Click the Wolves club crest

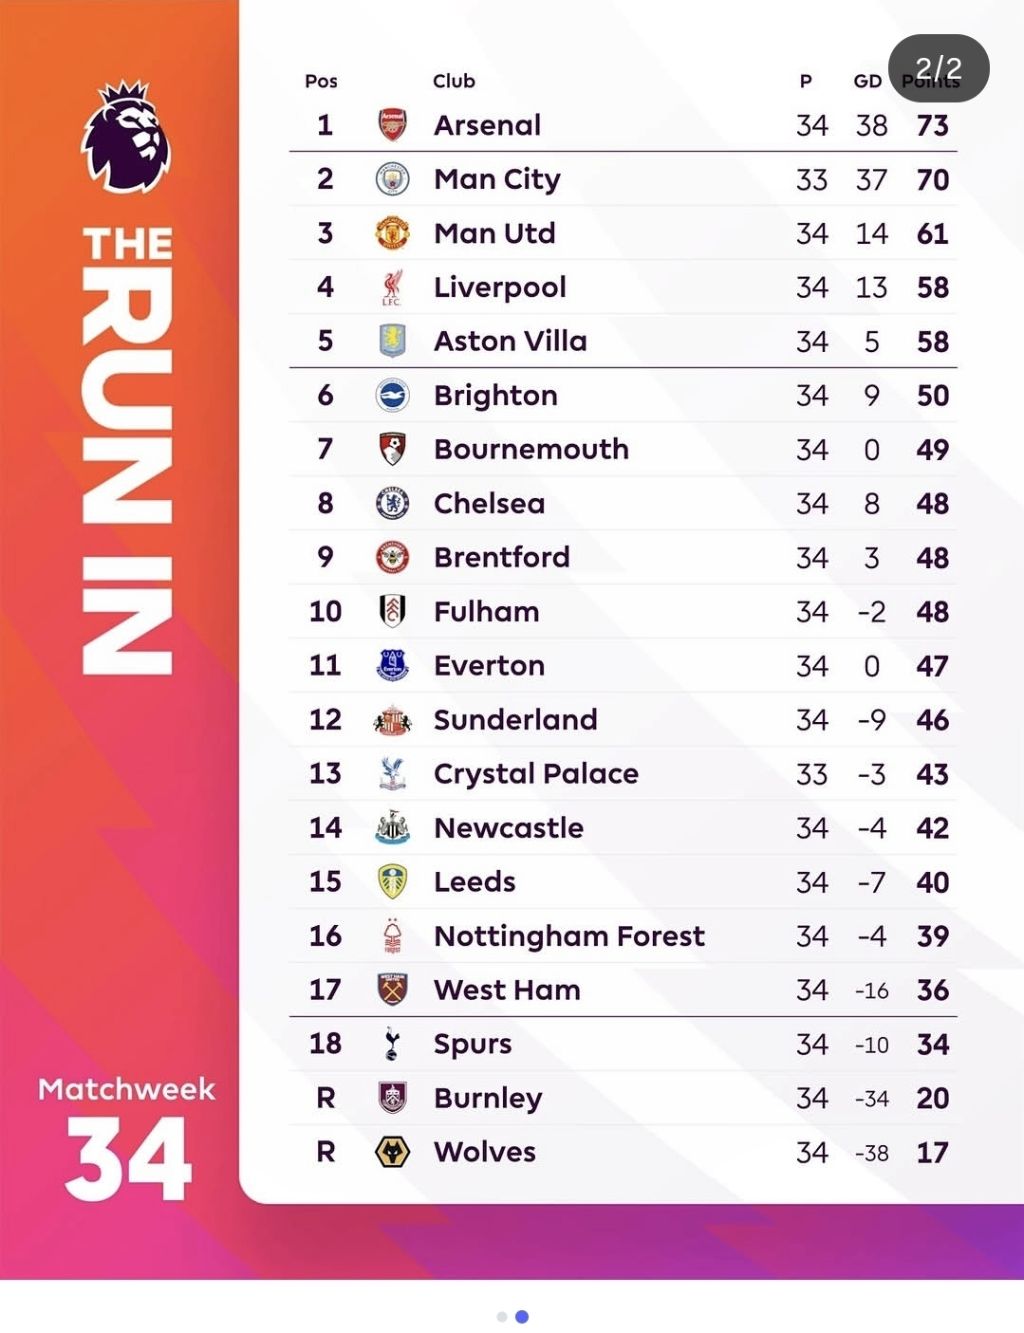point(392,1152)
